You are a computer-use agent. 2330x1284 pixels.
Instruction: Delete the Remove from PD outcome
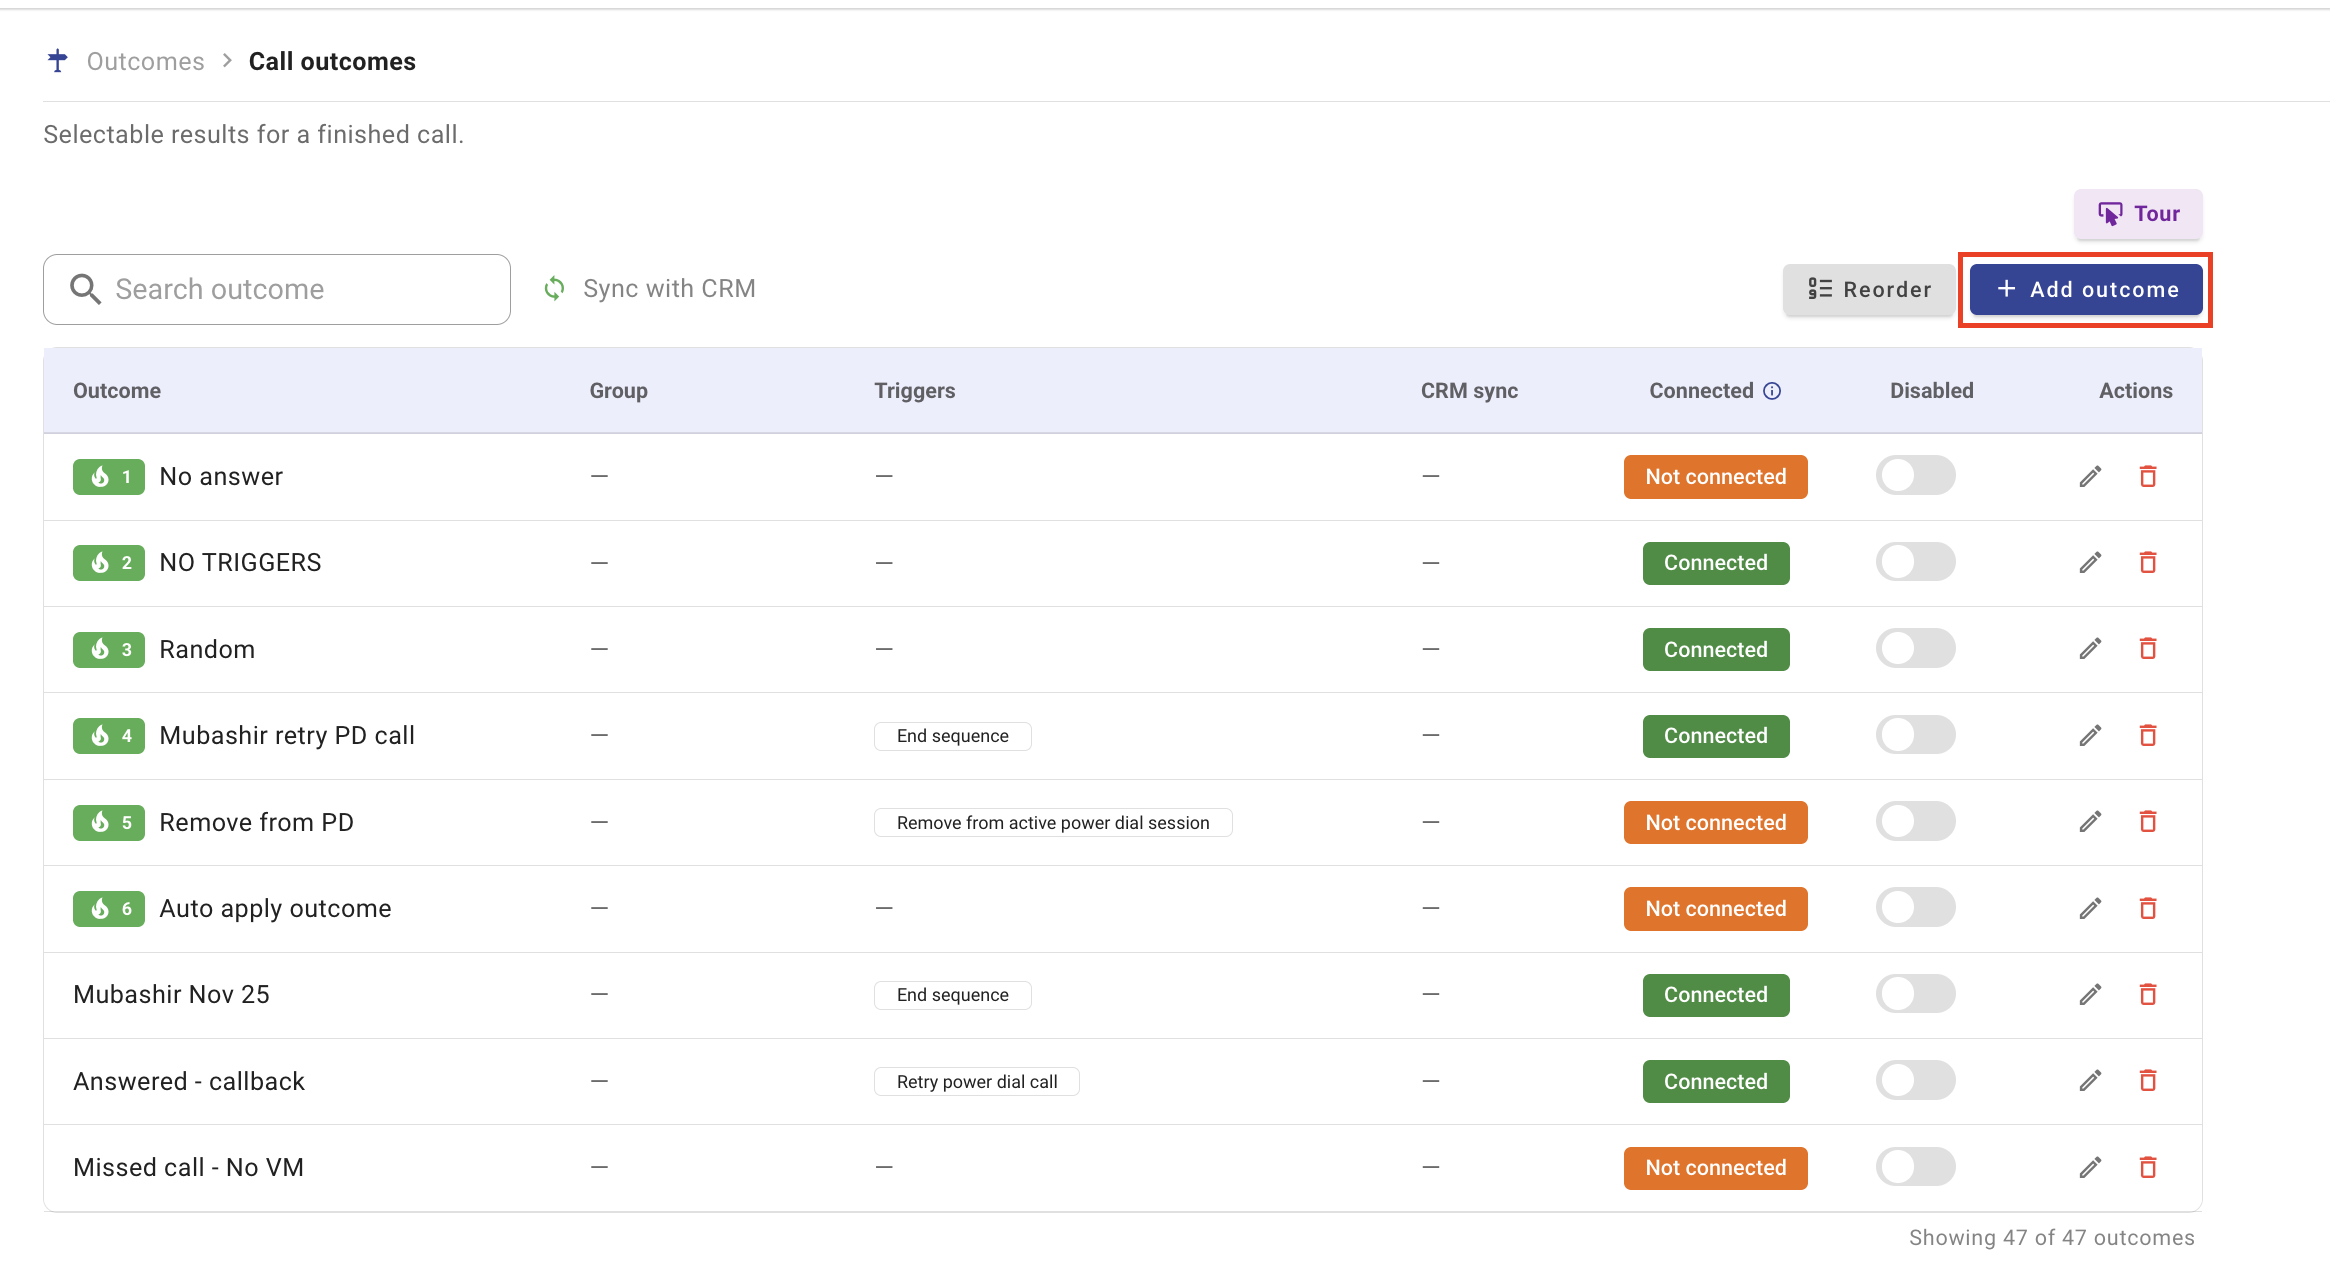point(2147,822)
